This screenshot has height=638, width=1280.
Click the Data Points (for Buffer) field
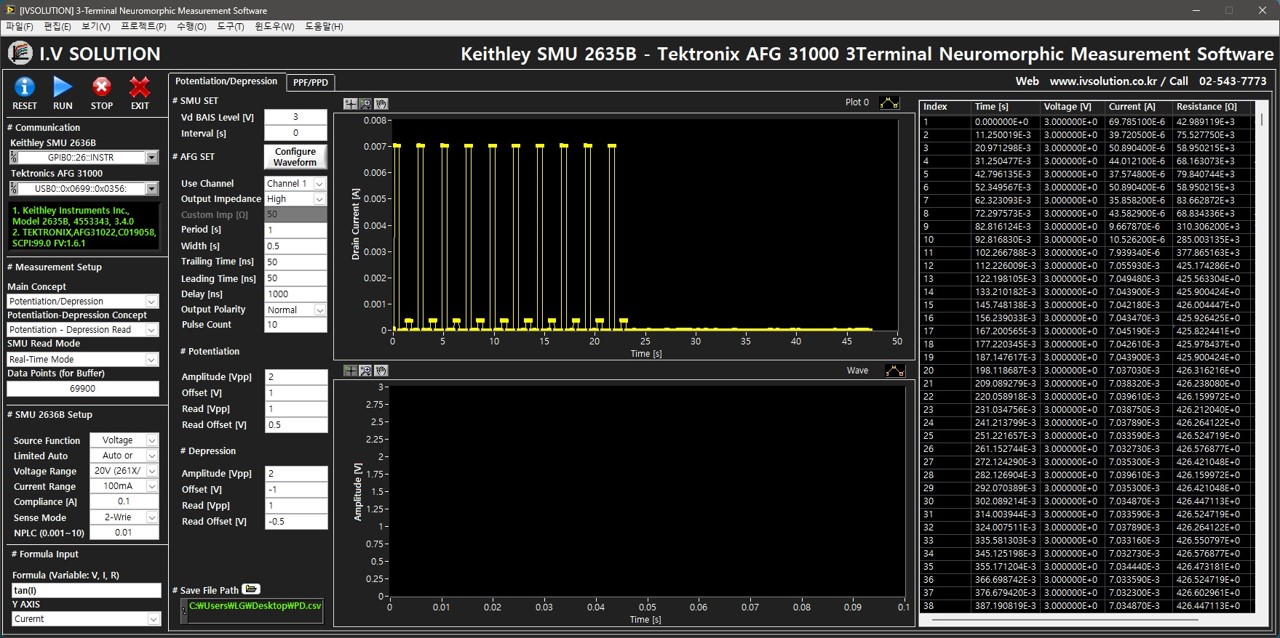83,389
